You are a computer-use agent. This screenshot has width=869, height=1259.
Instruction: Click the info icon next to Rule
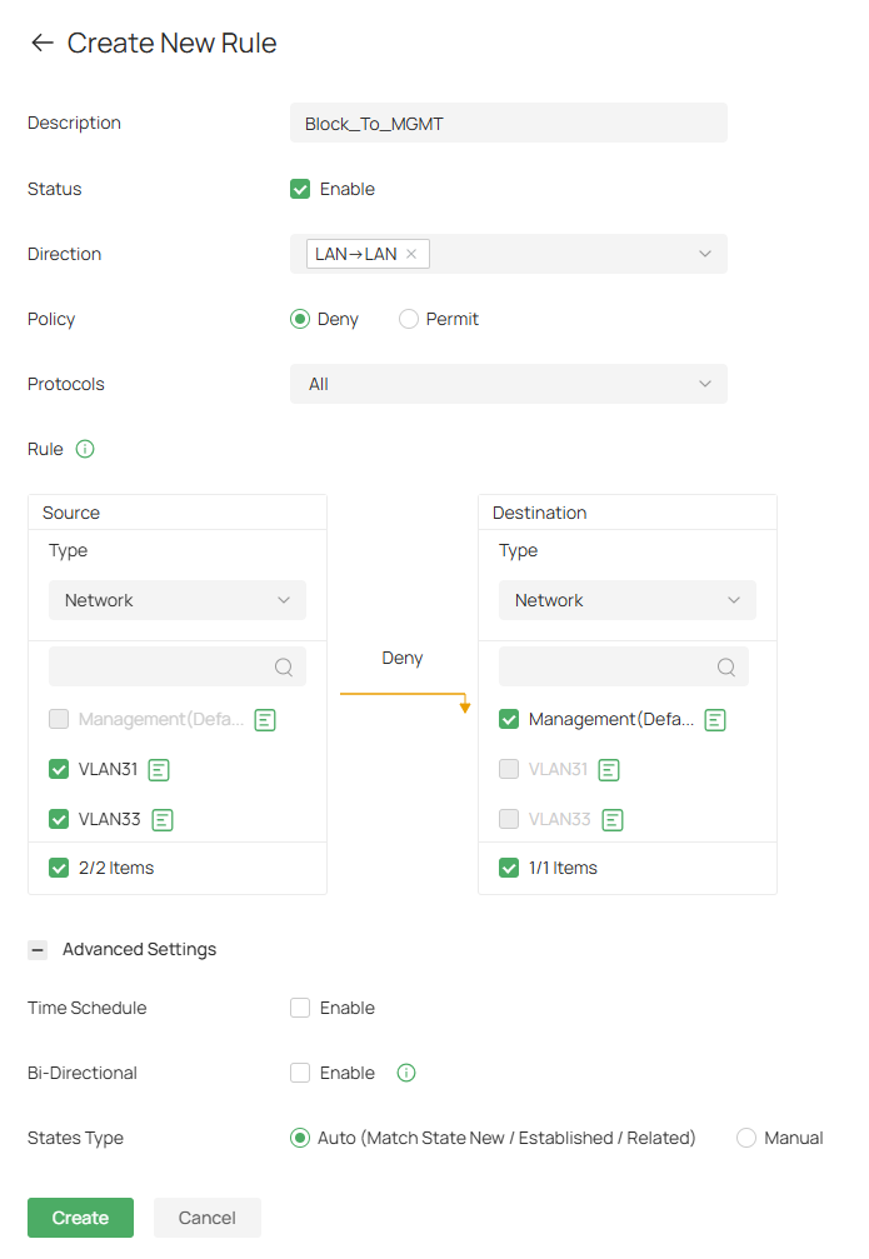85,449
